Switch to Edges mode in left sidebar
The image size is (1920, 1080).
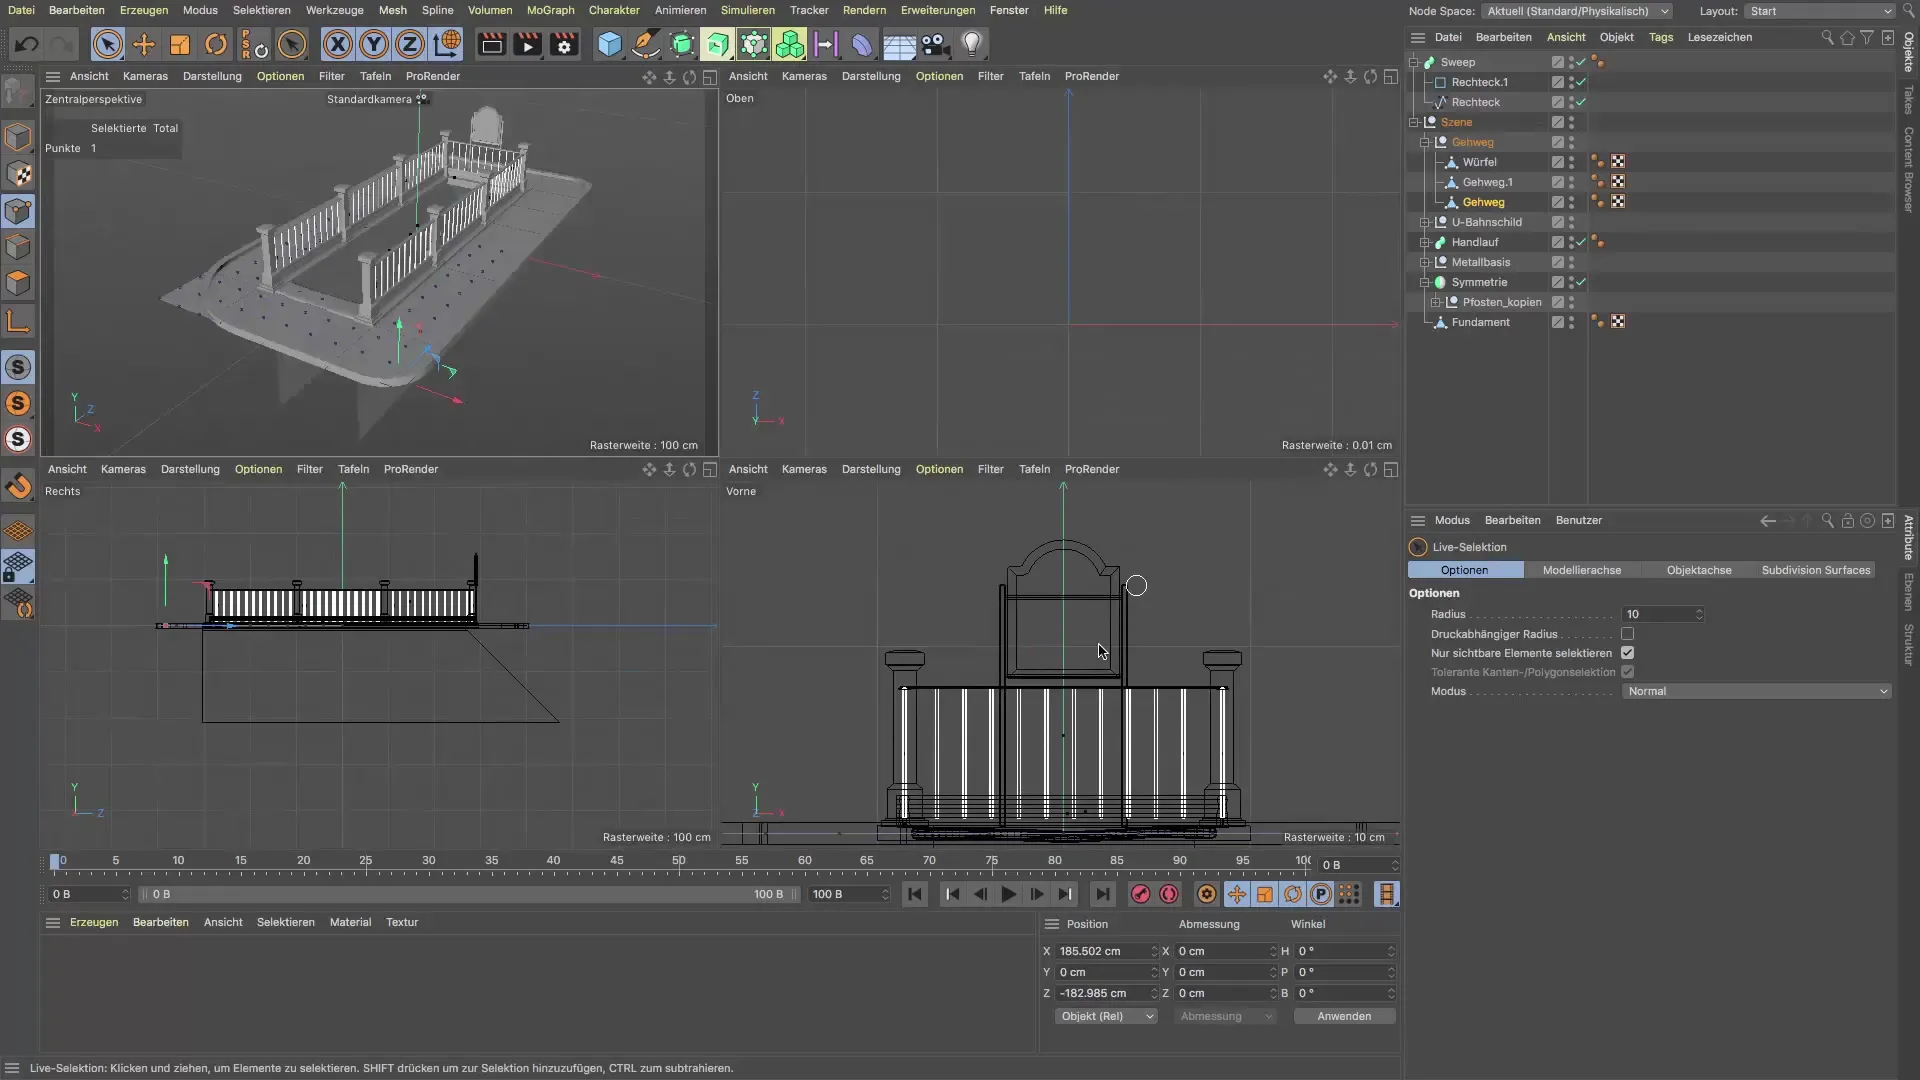[18, 247]
